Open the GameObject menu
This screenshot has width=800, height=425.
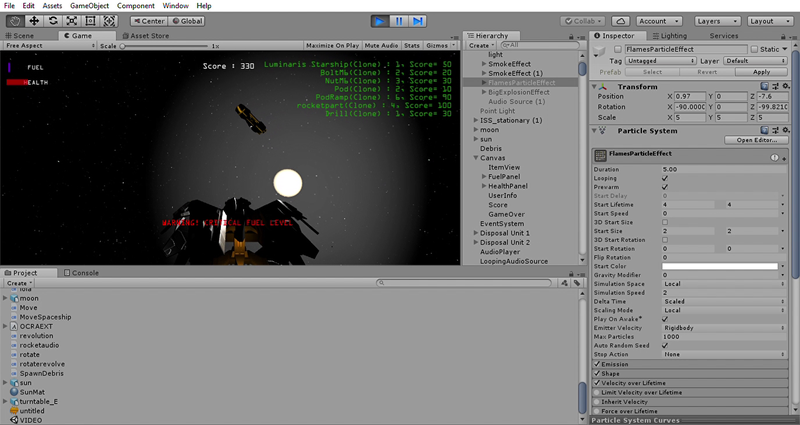click(x=89, y=6)
